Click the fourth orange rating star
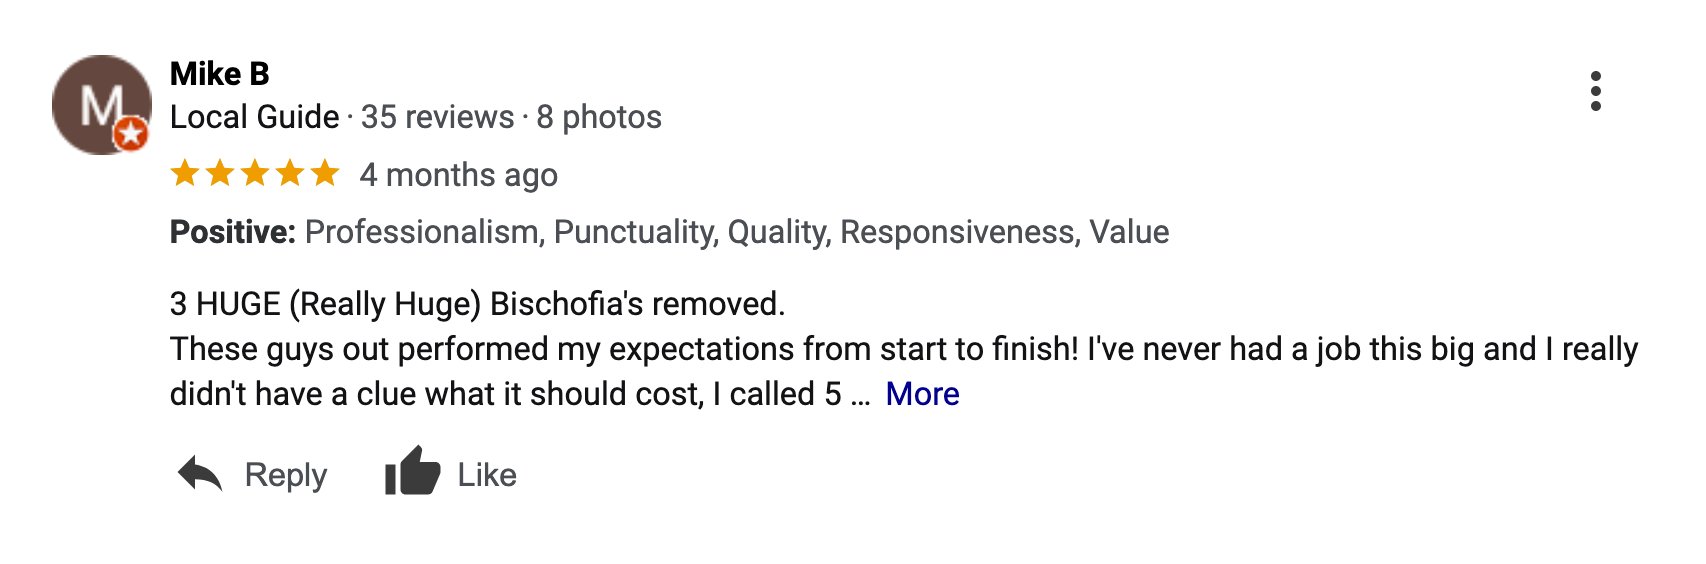Image resolution: width=1706 pixels, height=564 pixels. point(290,174)
